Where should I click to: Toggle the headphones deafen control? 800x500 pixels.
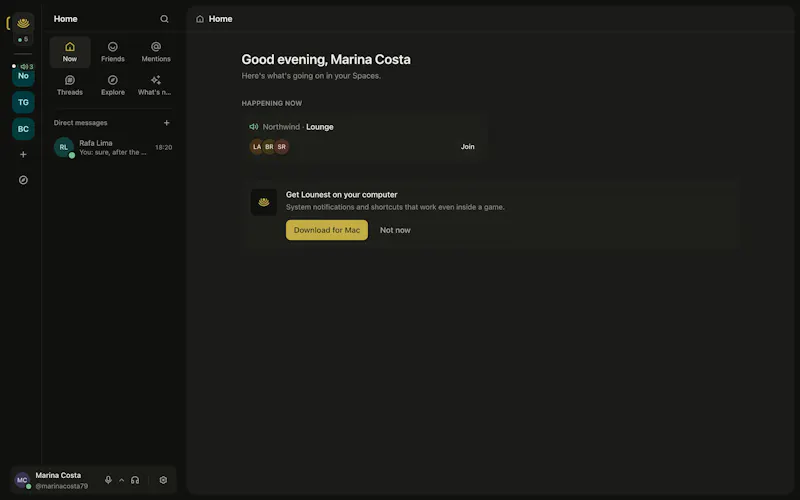(135, 480)
